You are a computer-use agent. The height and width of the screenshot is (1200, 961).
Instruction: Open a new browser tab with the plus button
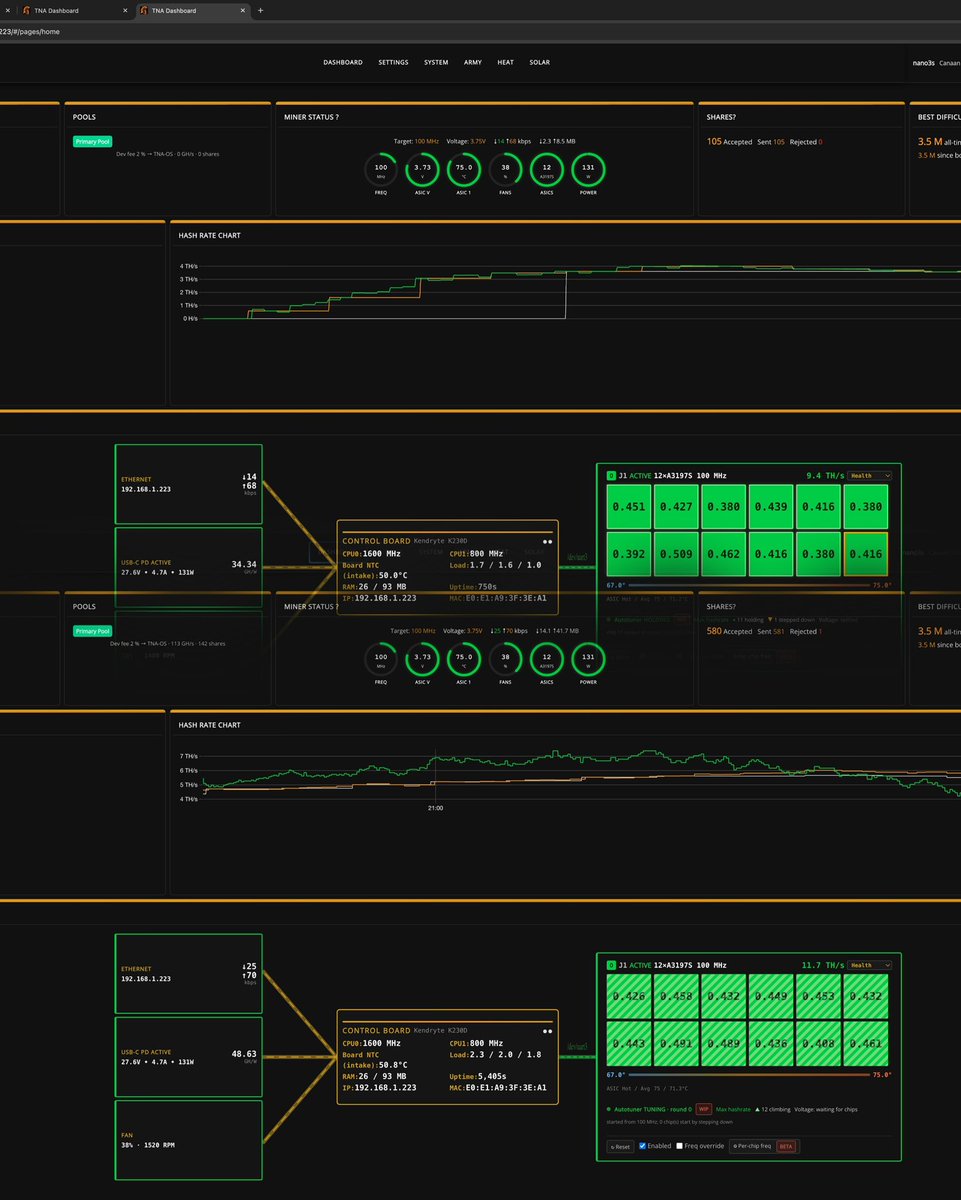260,10
